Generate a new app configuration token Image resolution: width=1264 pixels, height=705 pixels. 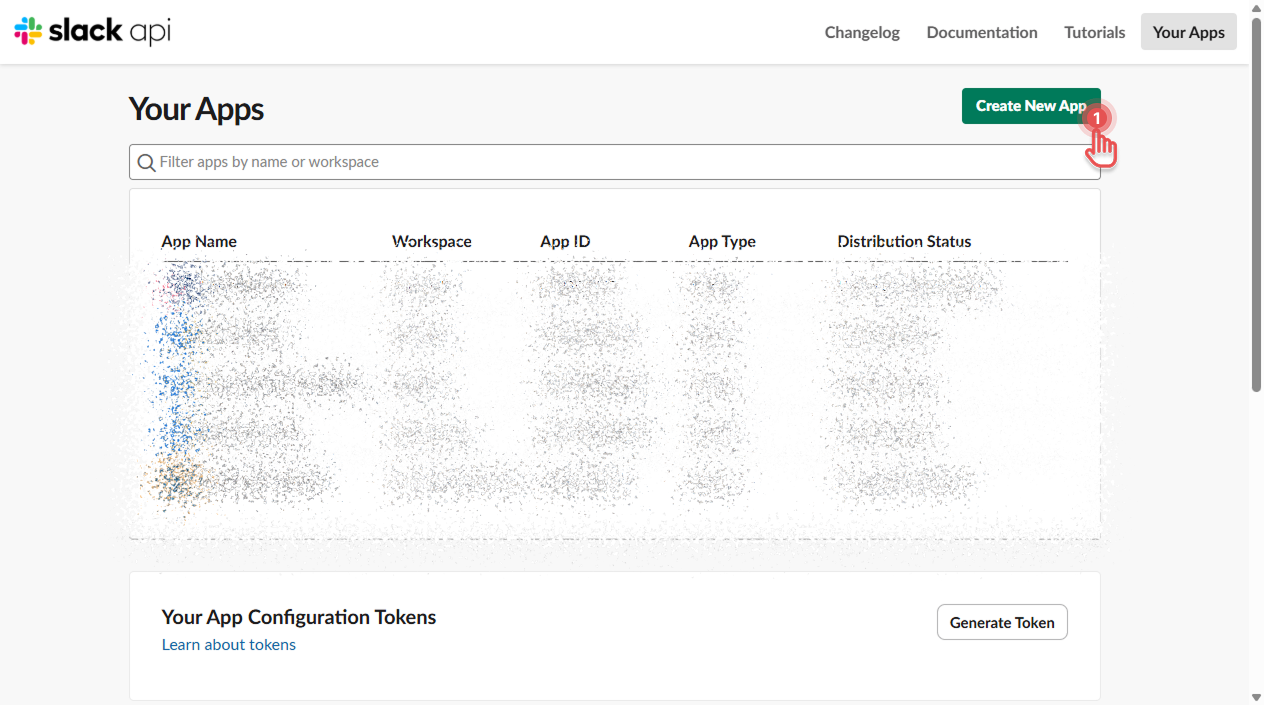point(1002,622)
